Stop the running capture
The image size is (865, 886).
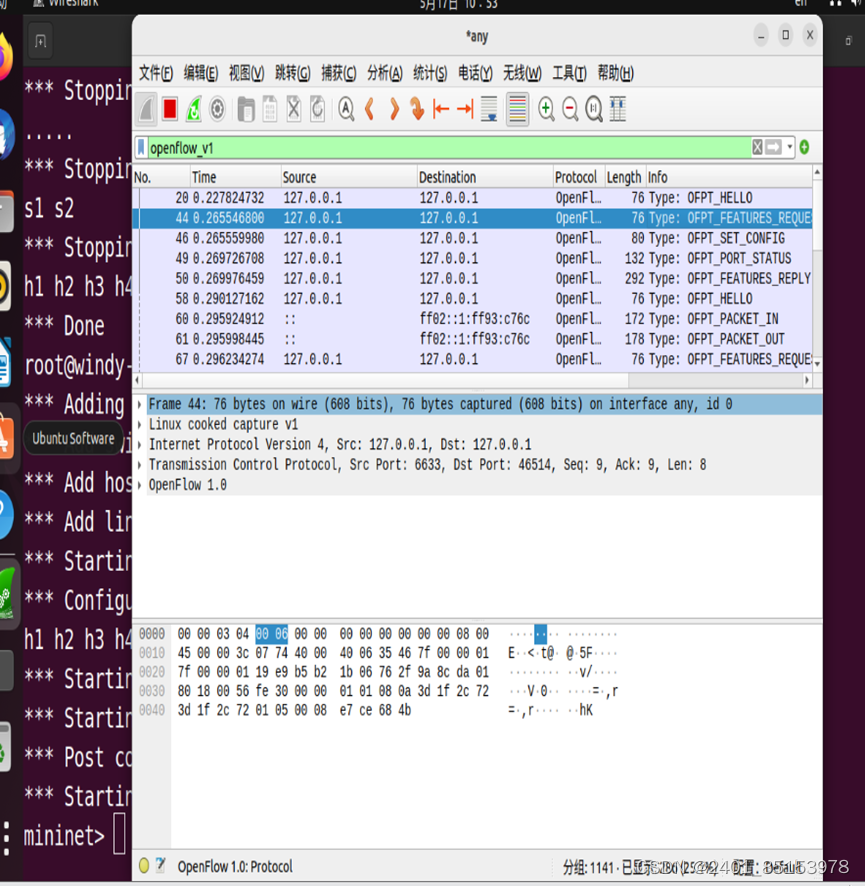[x=169, y=109]
